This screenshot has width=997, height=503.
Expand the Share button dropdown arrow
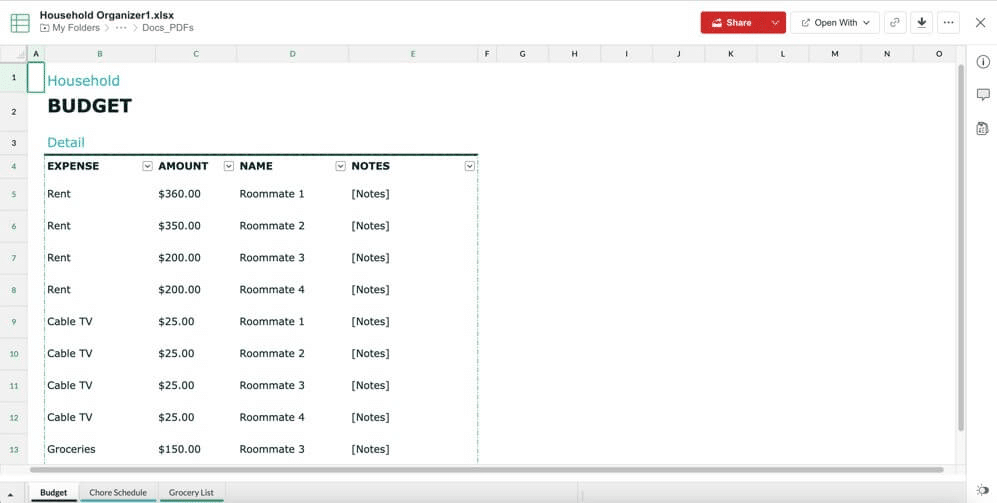[775, 22]
